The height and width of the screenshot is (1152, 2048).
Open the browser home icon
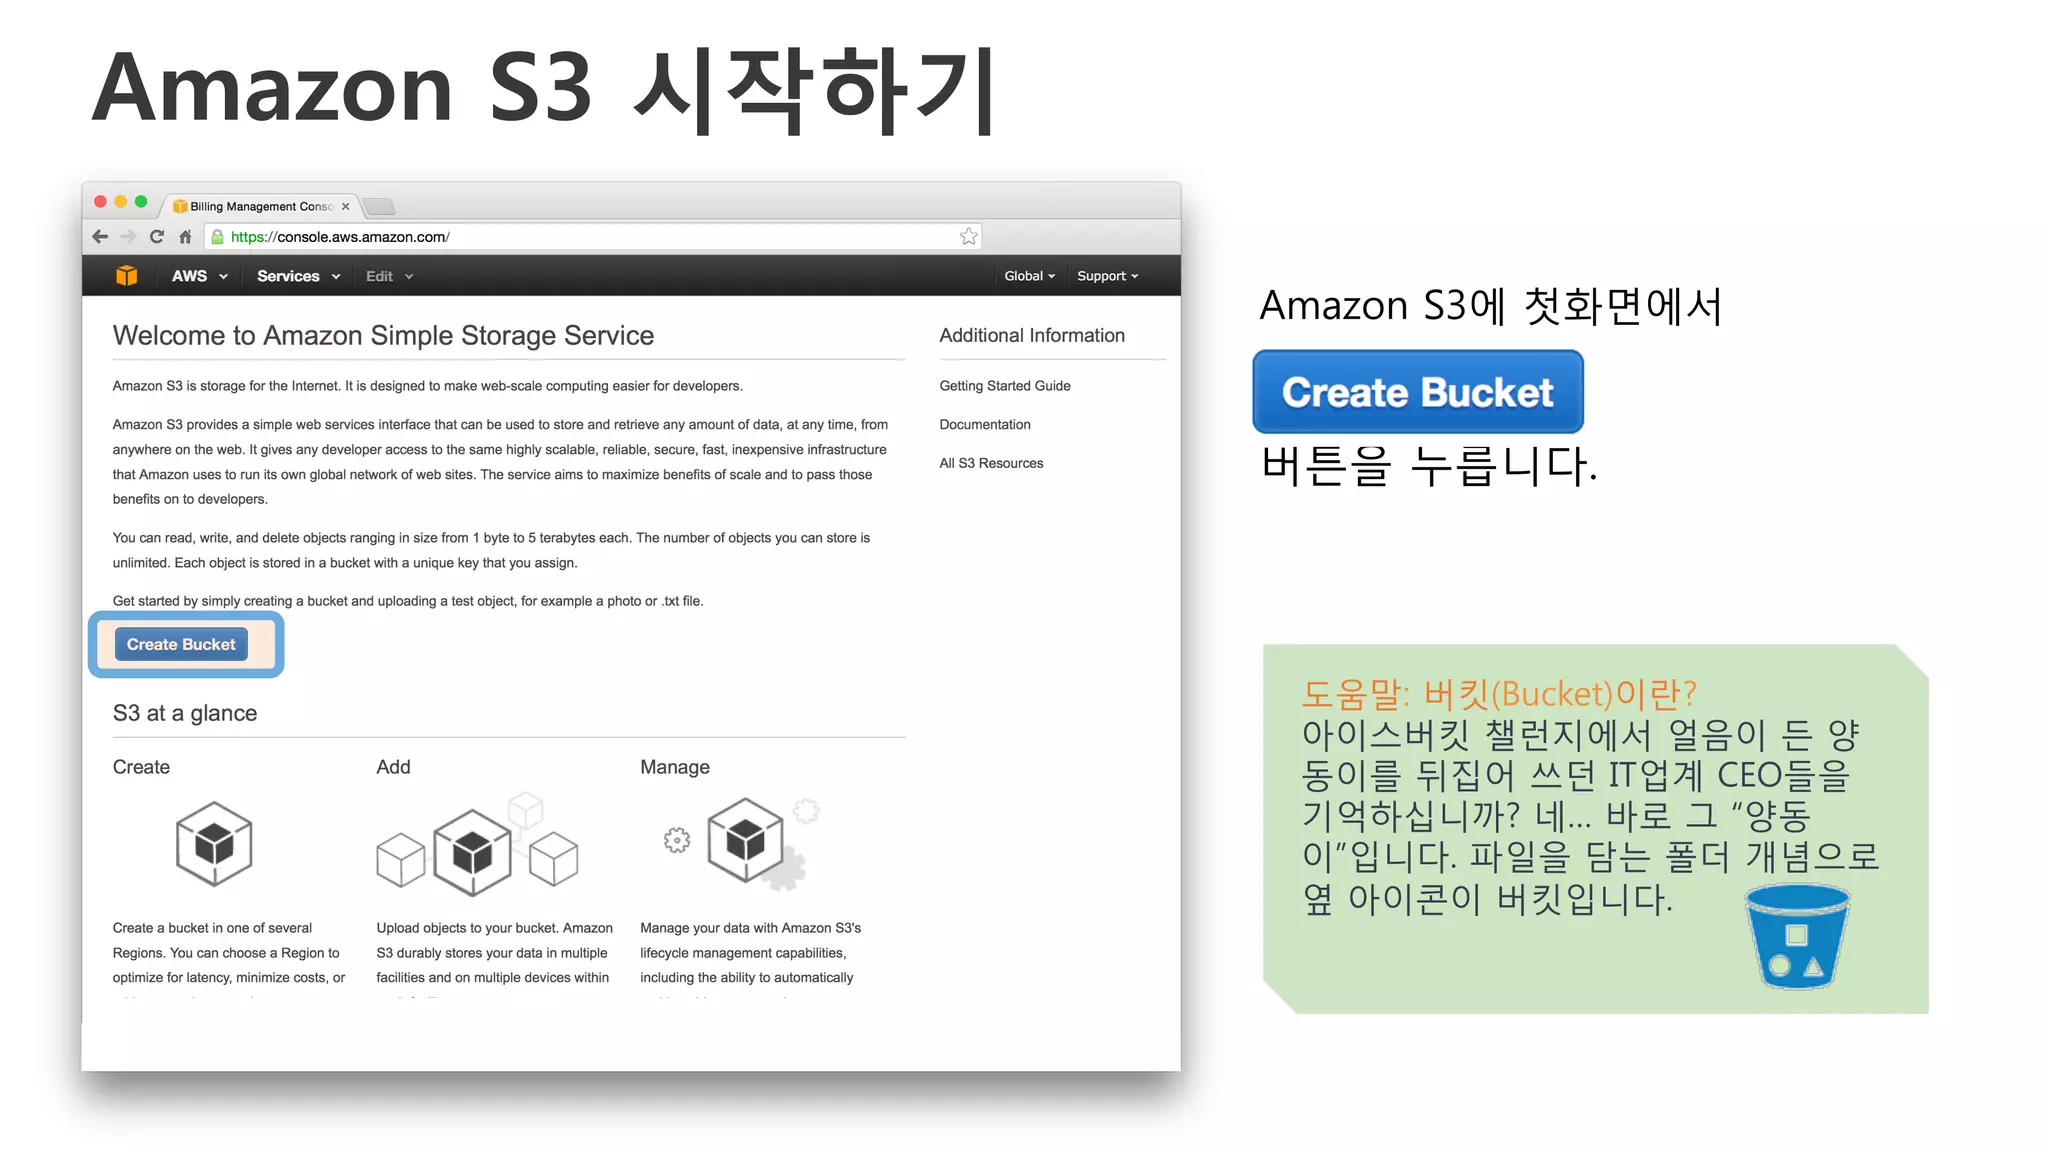185,237
